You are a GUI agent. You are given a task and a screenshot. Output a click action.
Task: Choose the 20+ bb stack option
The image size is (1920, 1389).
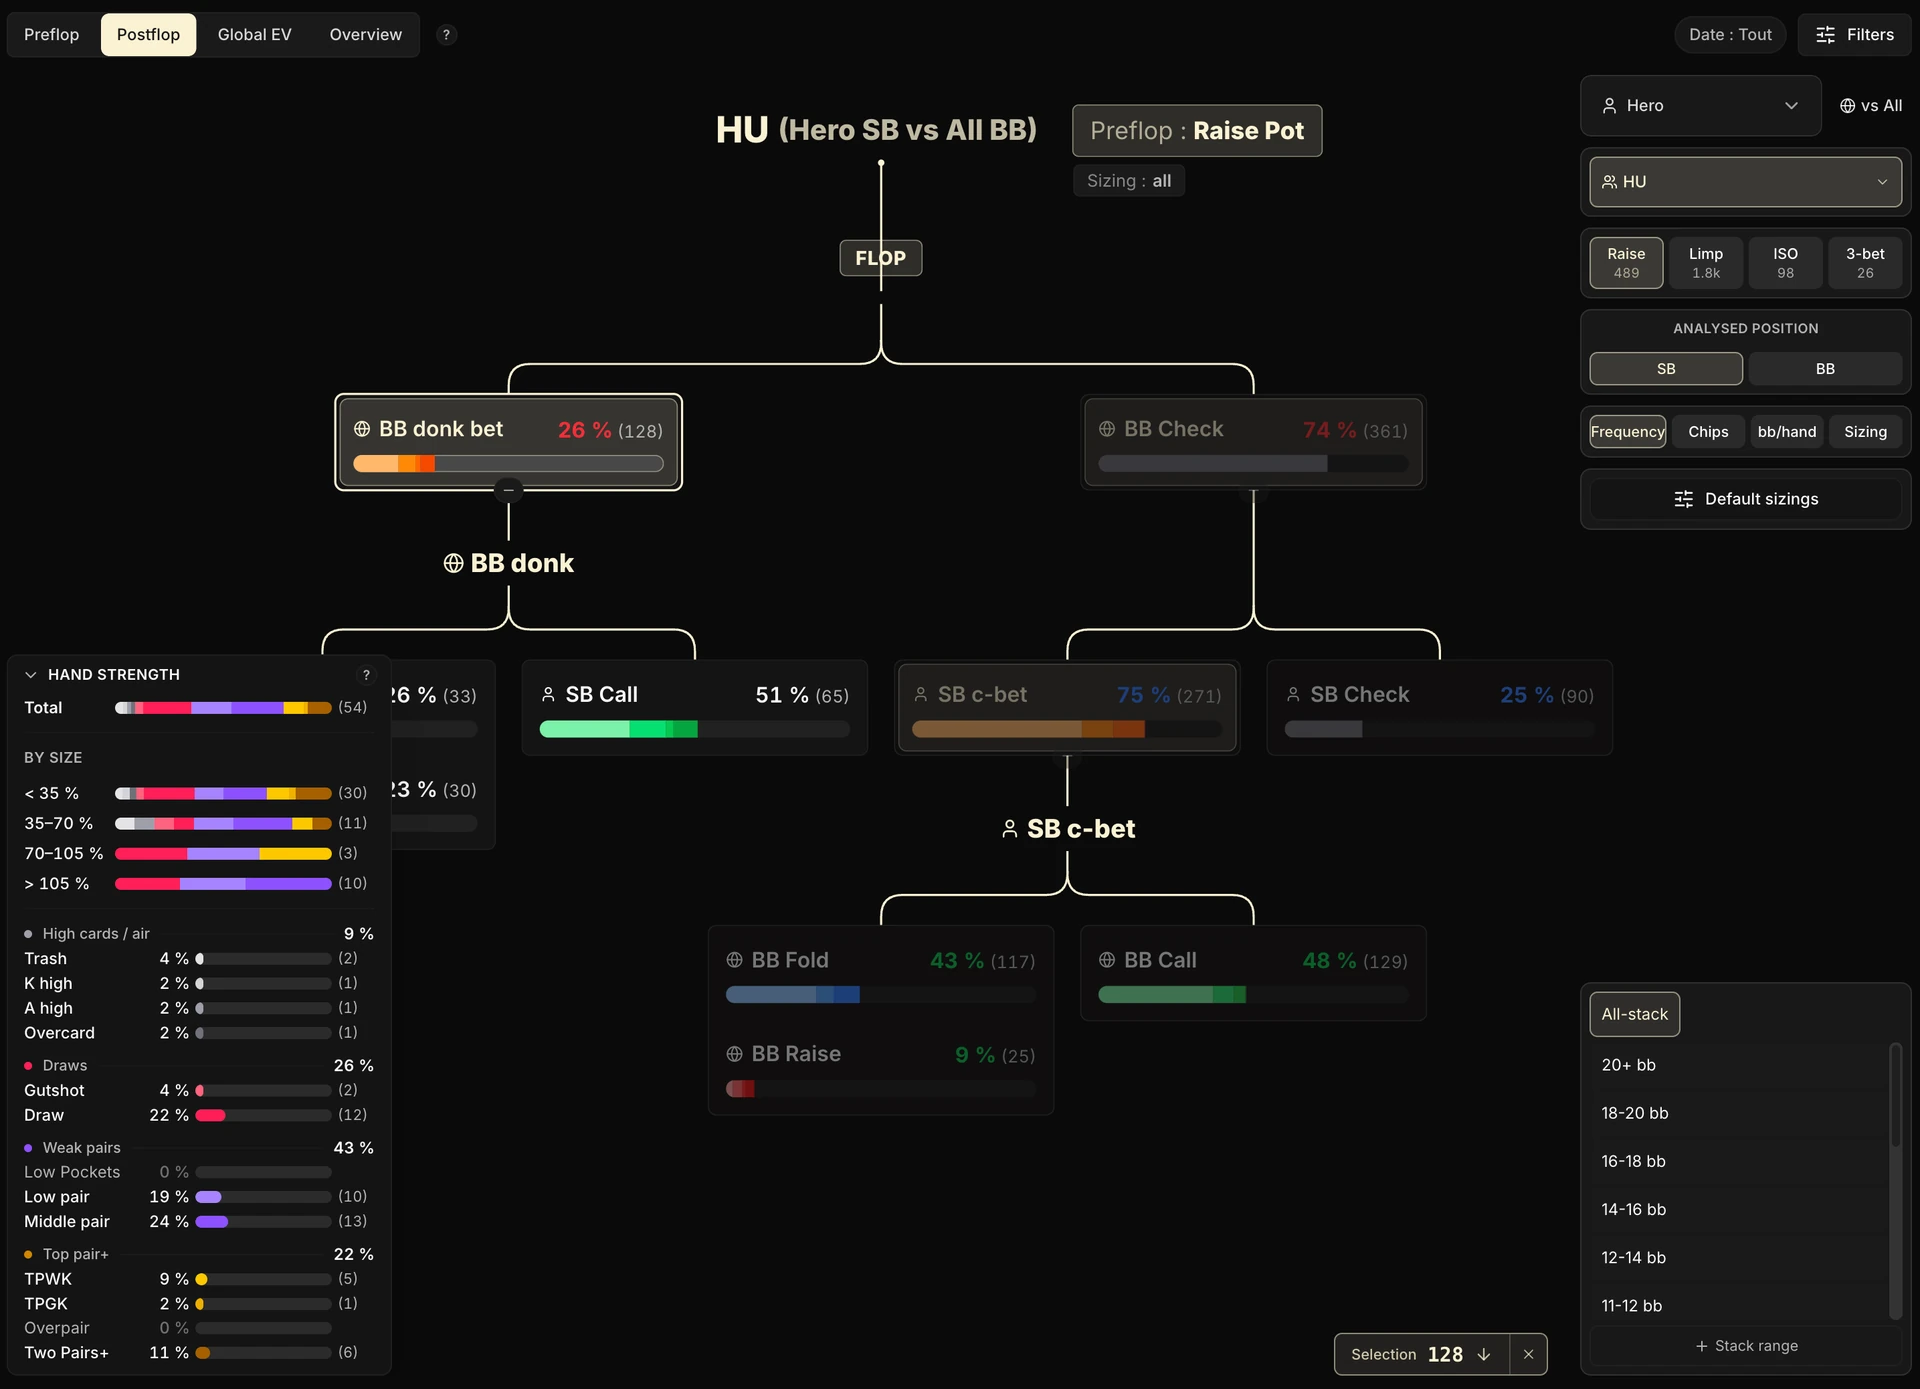click(1738, 1065)
